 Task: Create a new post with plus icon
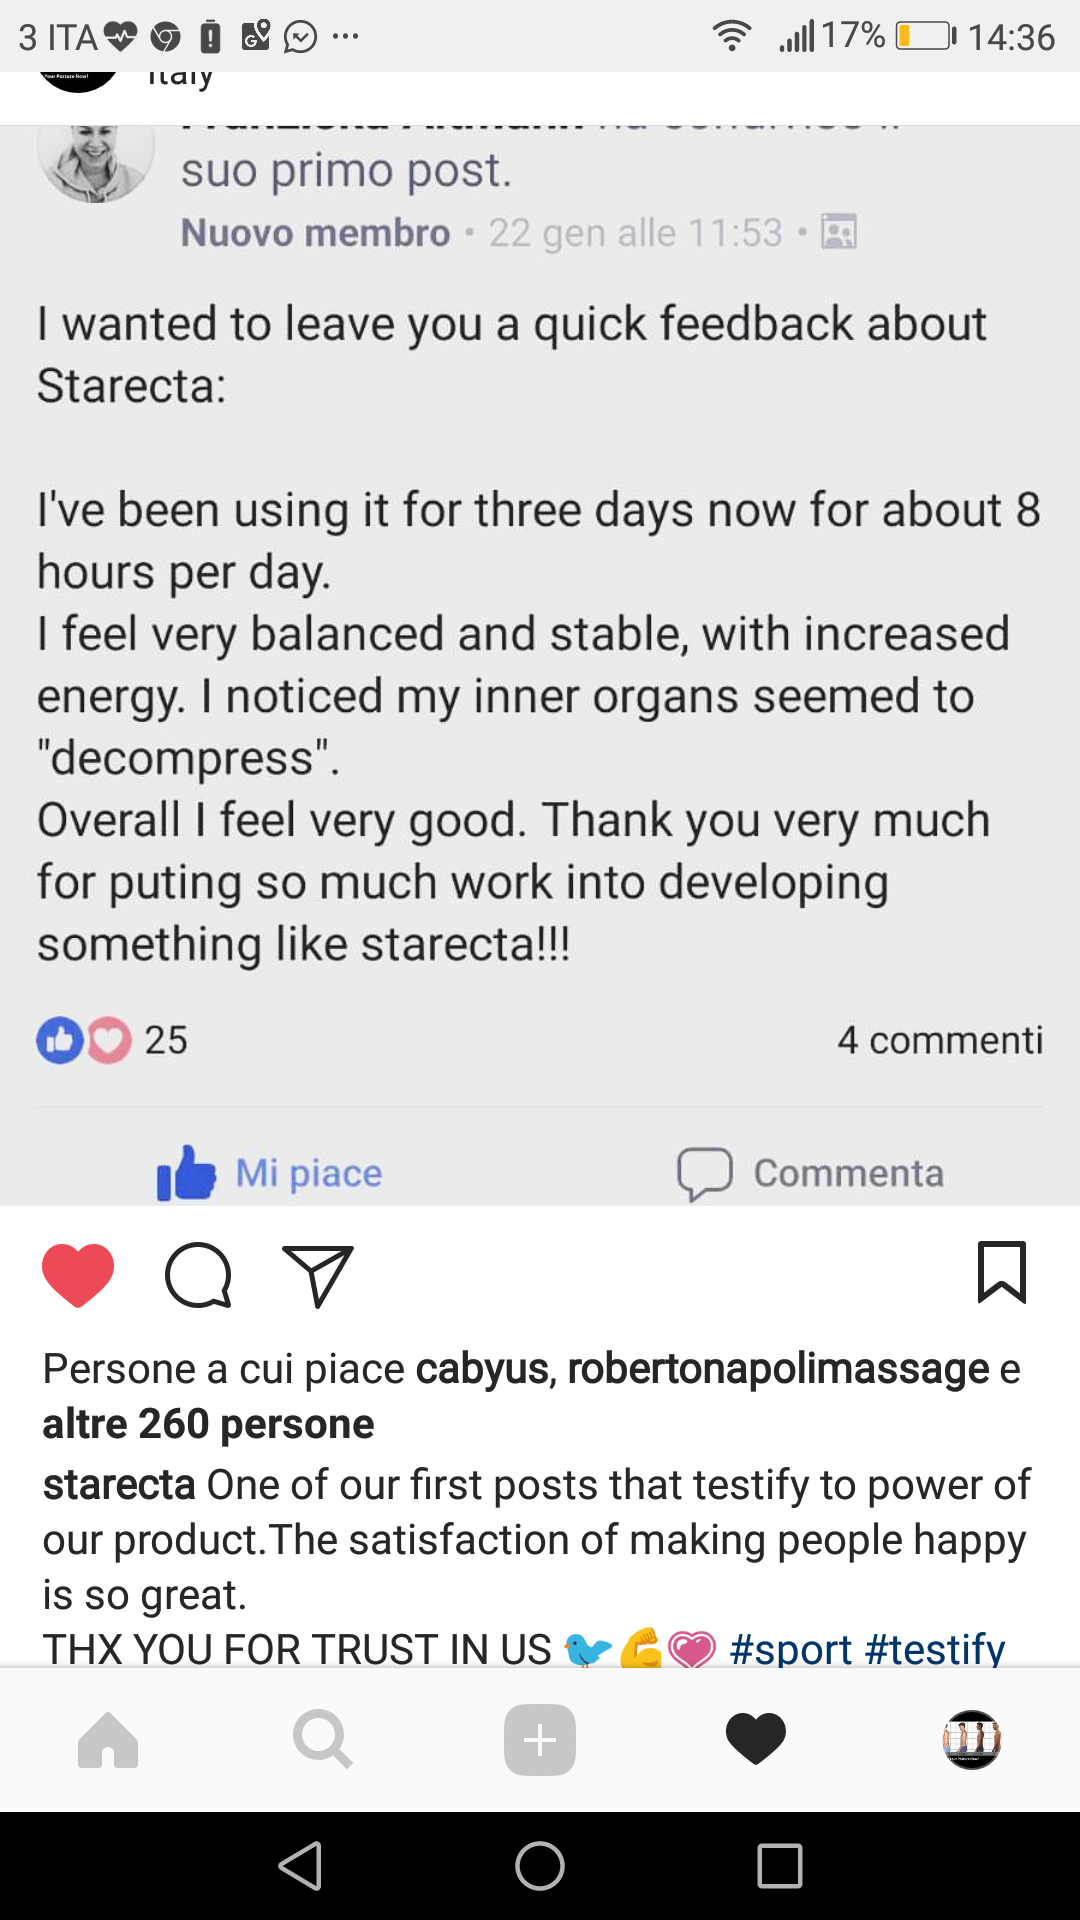click(540, 1740)
